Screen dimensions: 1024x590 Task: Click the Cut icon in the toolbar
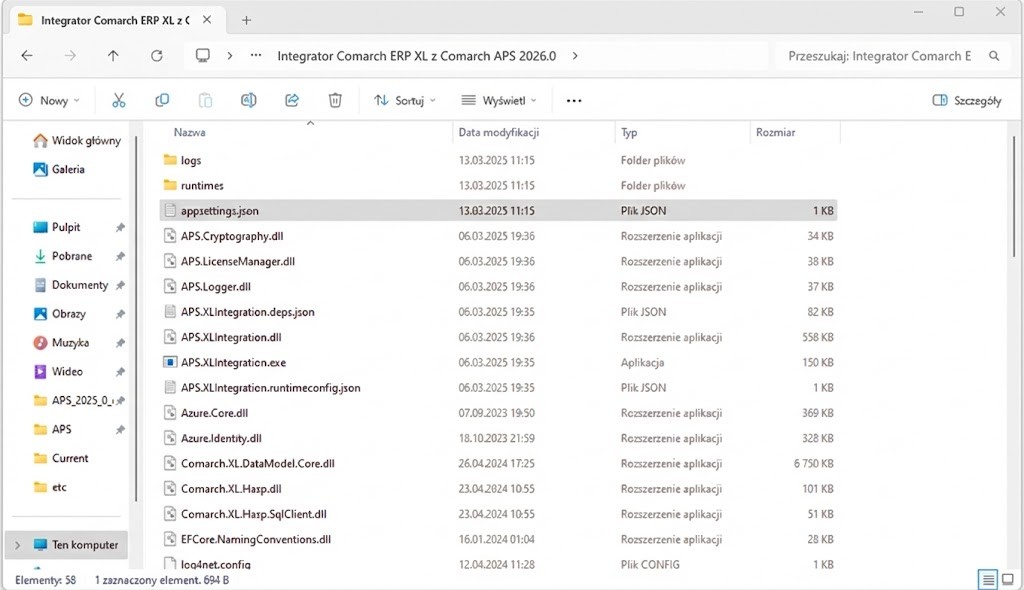(118, 100)
